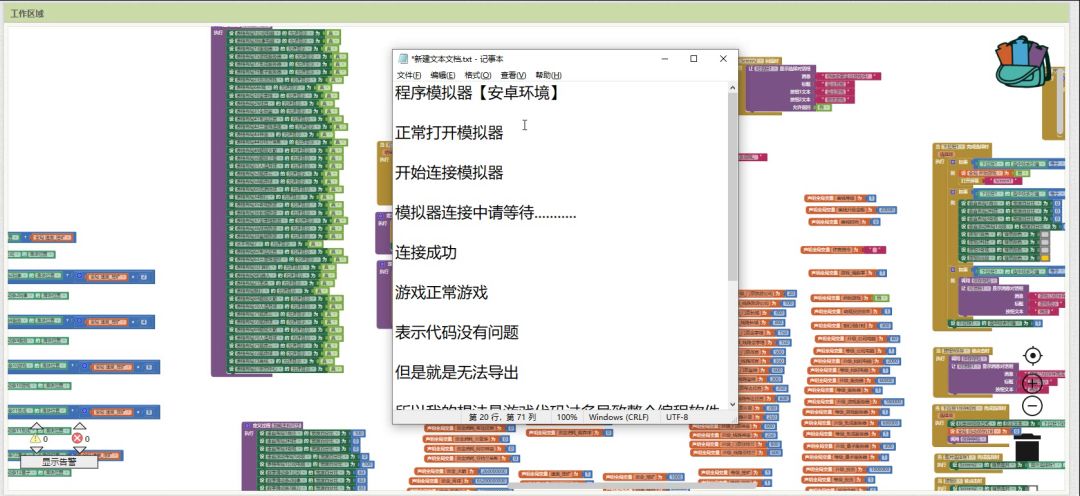Open the 编辑(E) menu in Notepad
Screen dimensions: 1080x496
coord(442,75)
